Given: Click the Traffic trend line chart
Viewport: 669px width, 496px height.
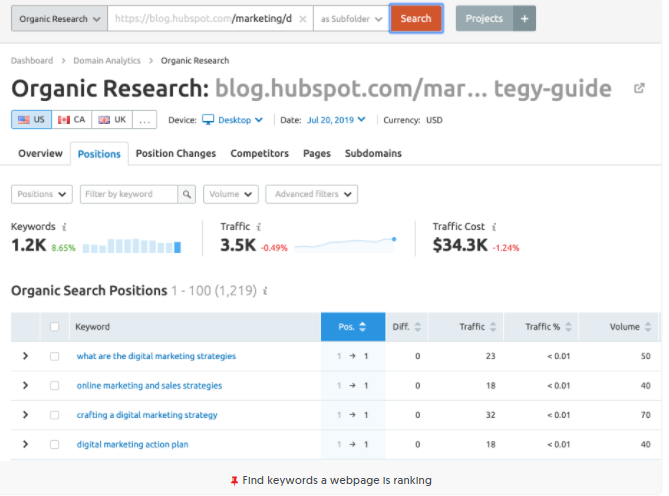Looking at the screenshot, I should tap(345, 245).
